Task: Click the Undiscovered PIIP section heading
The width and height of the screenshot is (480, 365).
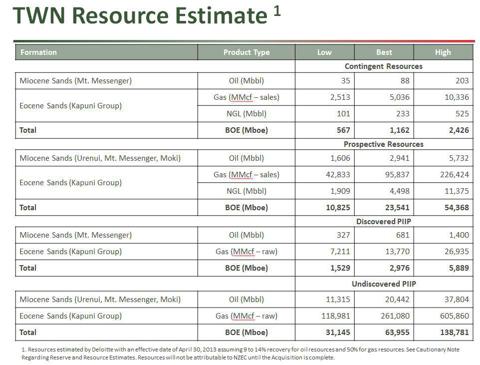Action: (x=384, y=284)
